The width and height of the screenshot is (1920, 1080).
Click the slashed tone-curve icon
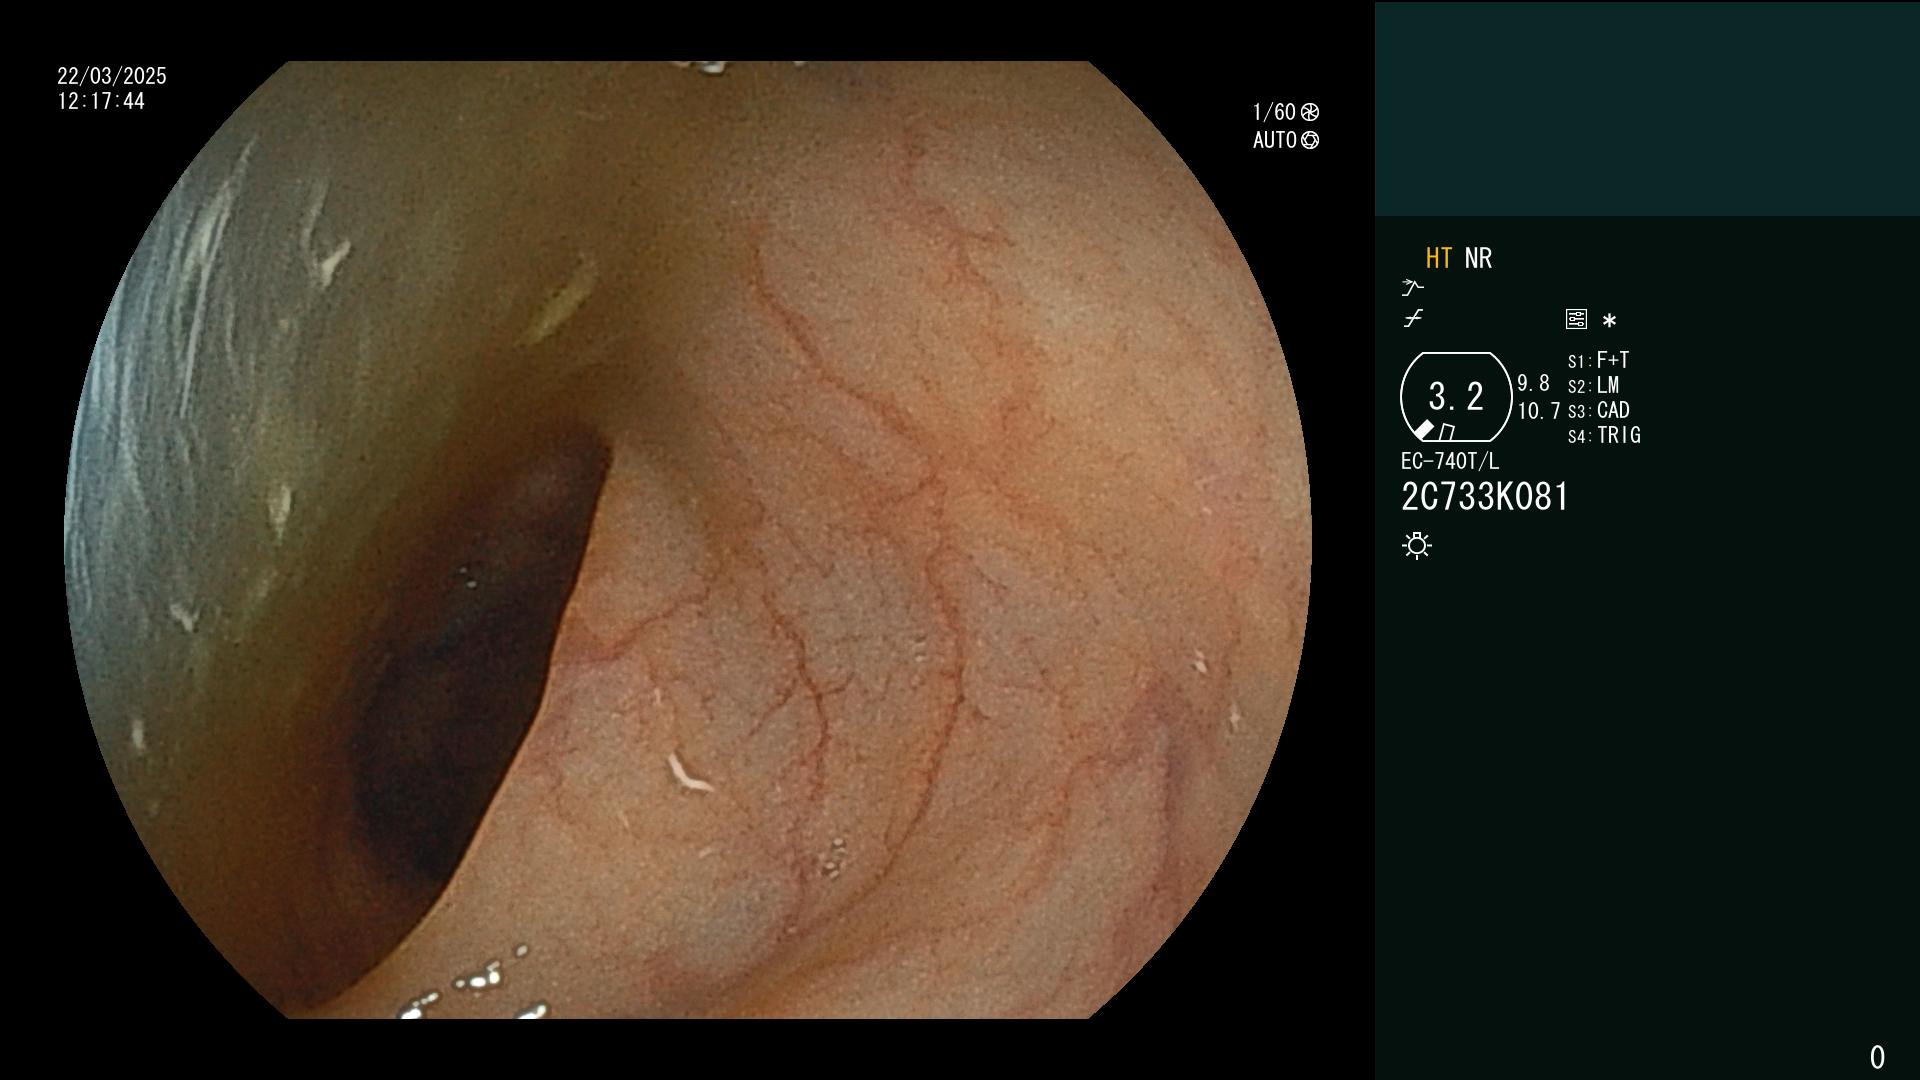[1413, 319]
